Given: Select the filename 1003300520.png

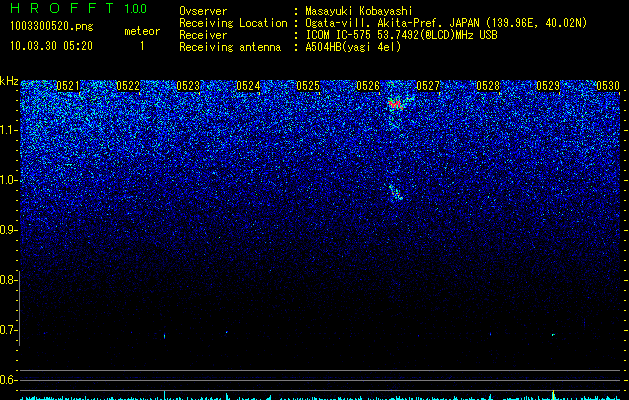Looking at the screenshot, I should 52,27.
